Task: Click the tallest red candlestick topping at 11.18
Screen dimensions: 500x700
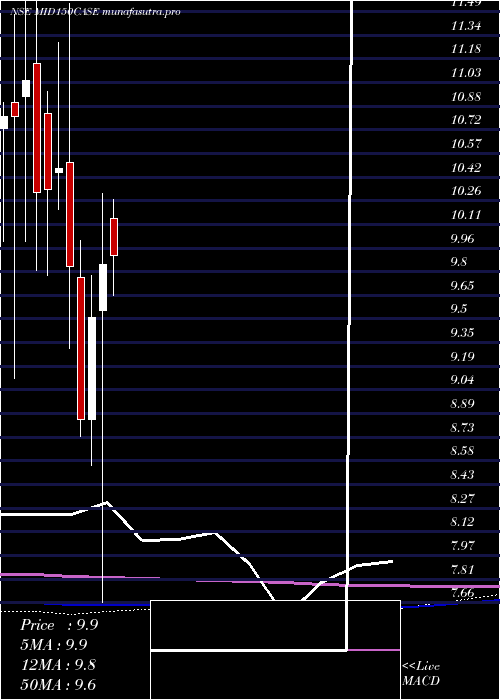Action: pyautogui.click(x=37, y=128)
